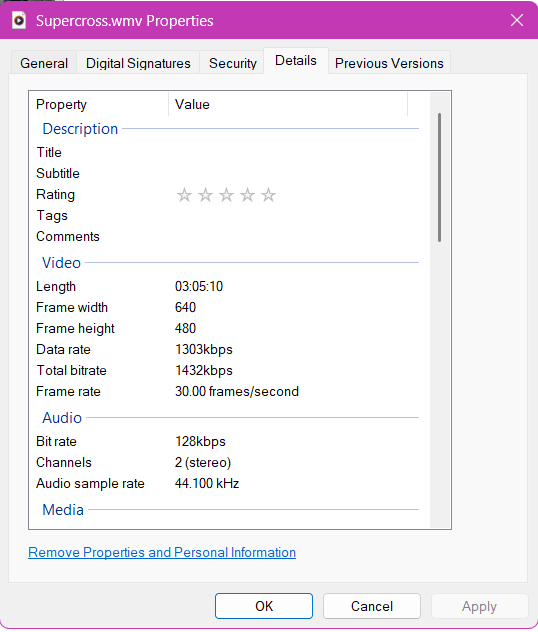Select the Comments property row
The height and width of the screenshot is (632, 538).
coord(228,236)
